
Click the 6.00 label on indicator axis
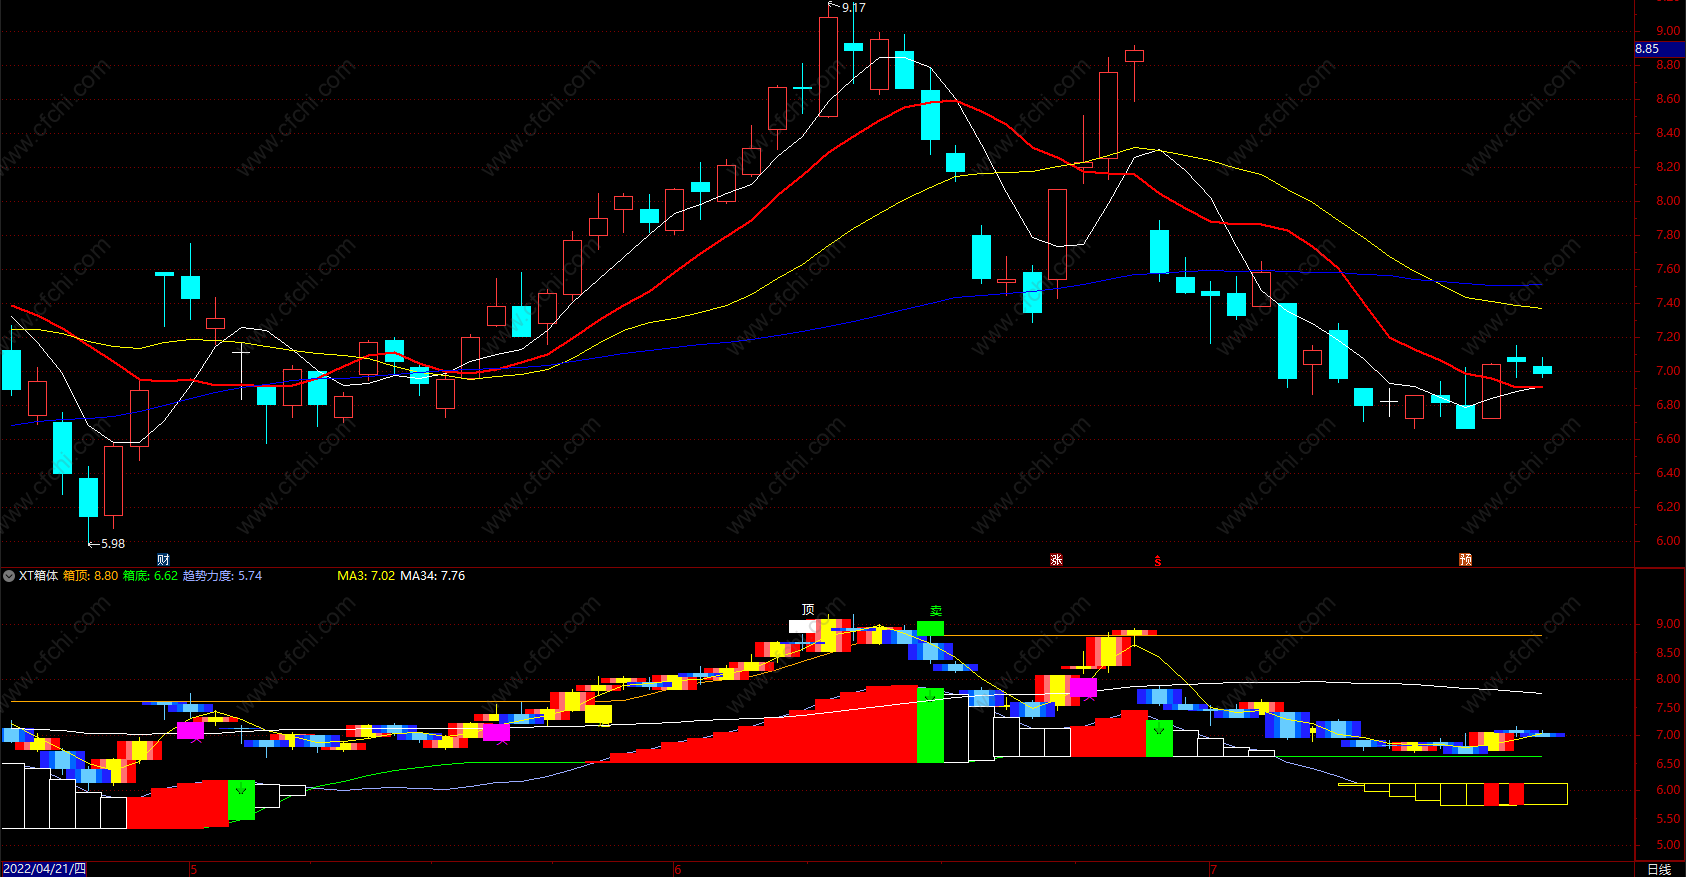coord(1668,790)
